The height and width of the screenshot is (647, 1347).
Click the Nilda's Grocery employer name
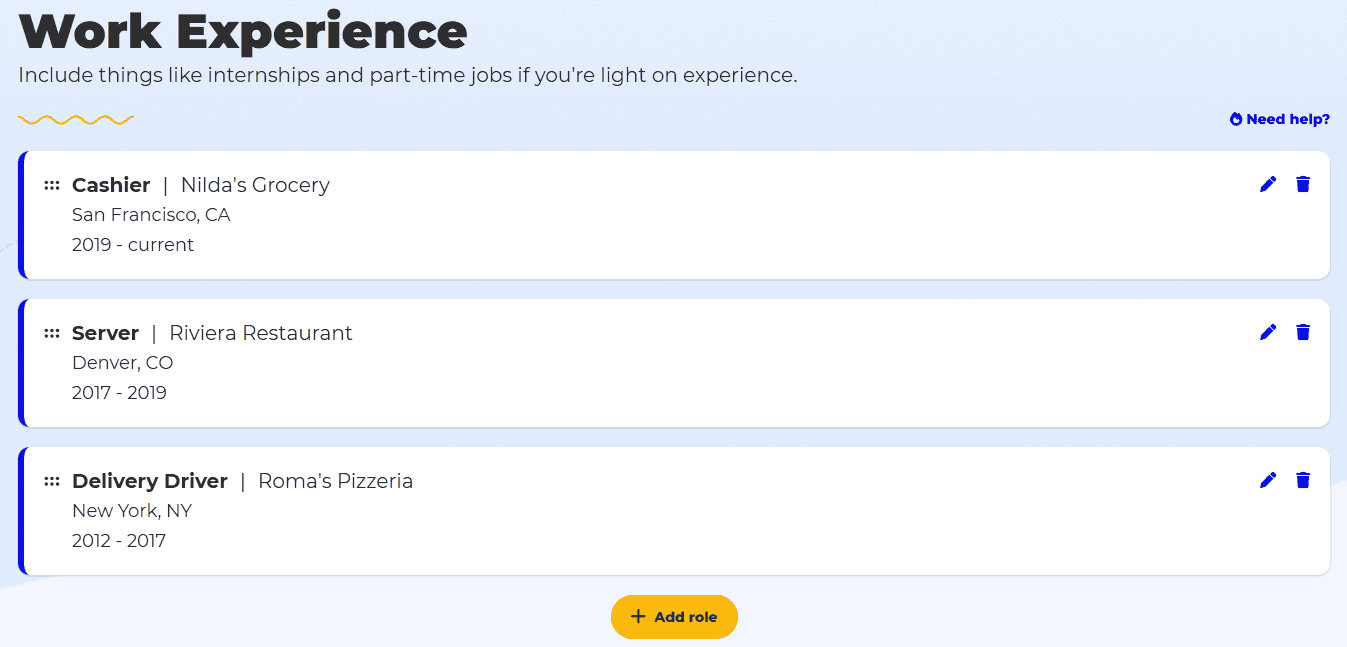coord(254,184)
